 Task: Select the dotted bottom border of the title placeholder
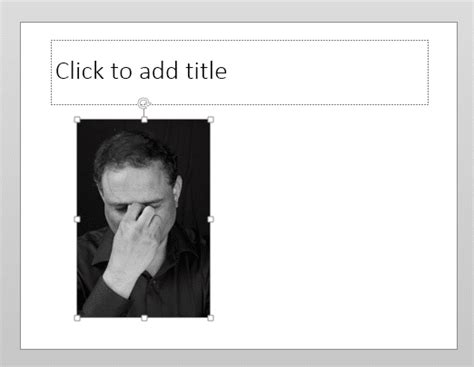(287, 105)
